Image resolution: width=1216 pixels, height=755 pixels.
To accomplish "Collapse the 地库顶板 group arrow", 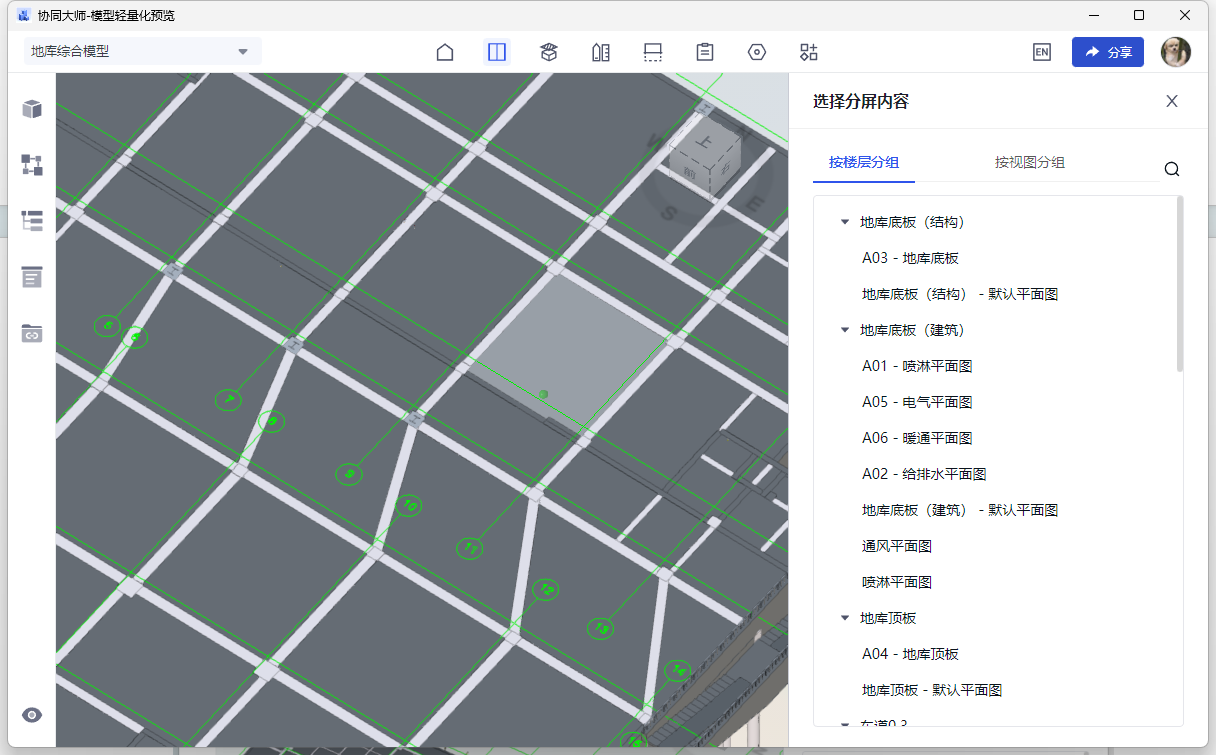I will (x=845, y=618).
